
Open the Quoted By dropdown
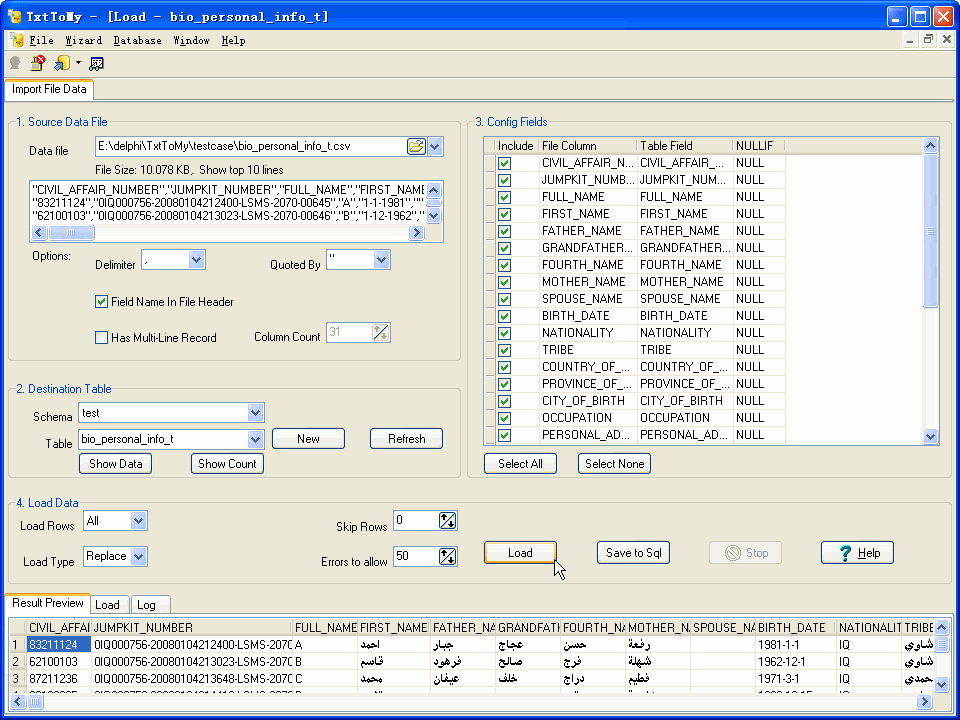[x=381, y=260]
